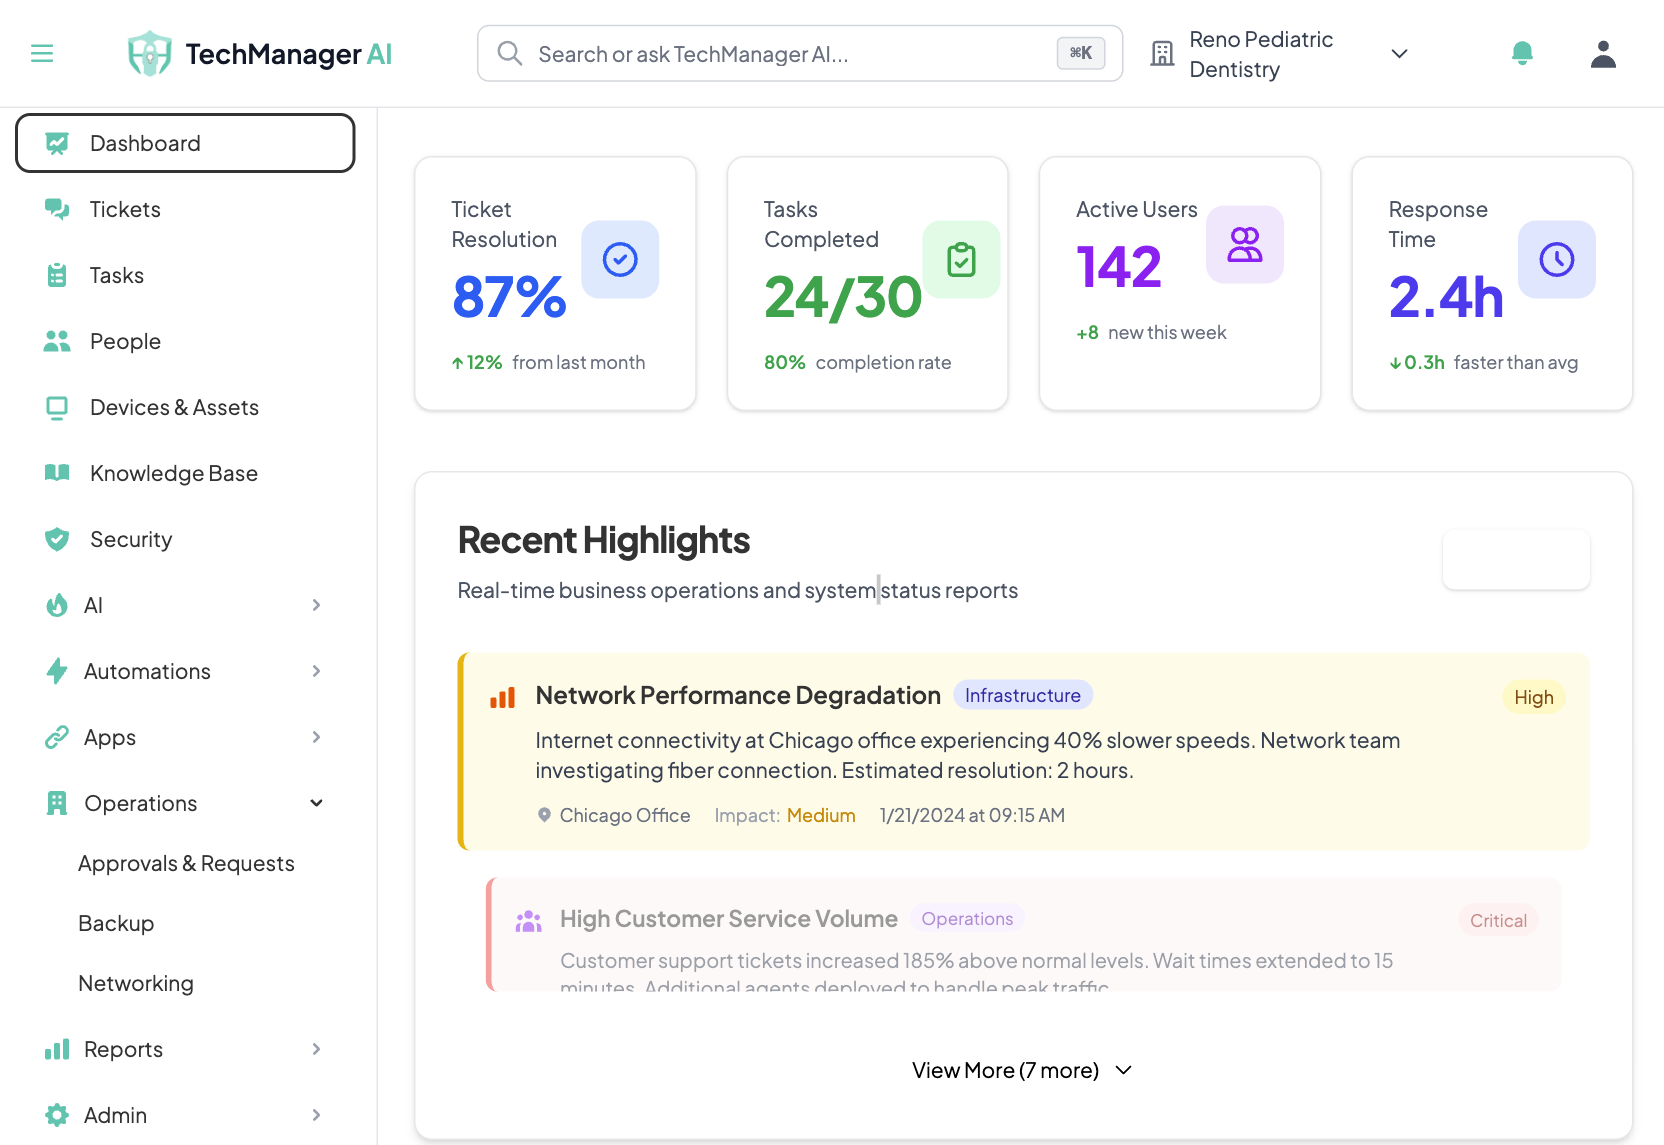
Task: Open the Tickets section from the sidebar
Action: (124, 209)
